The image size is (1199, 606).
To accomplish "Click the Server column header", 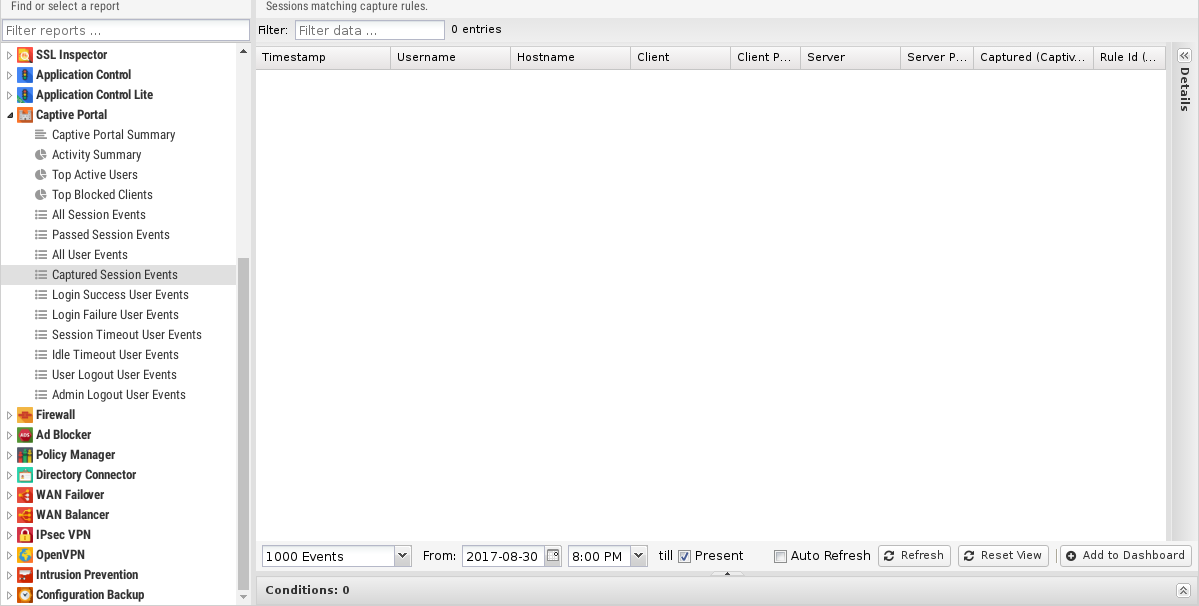I will (x=850, y=57).
